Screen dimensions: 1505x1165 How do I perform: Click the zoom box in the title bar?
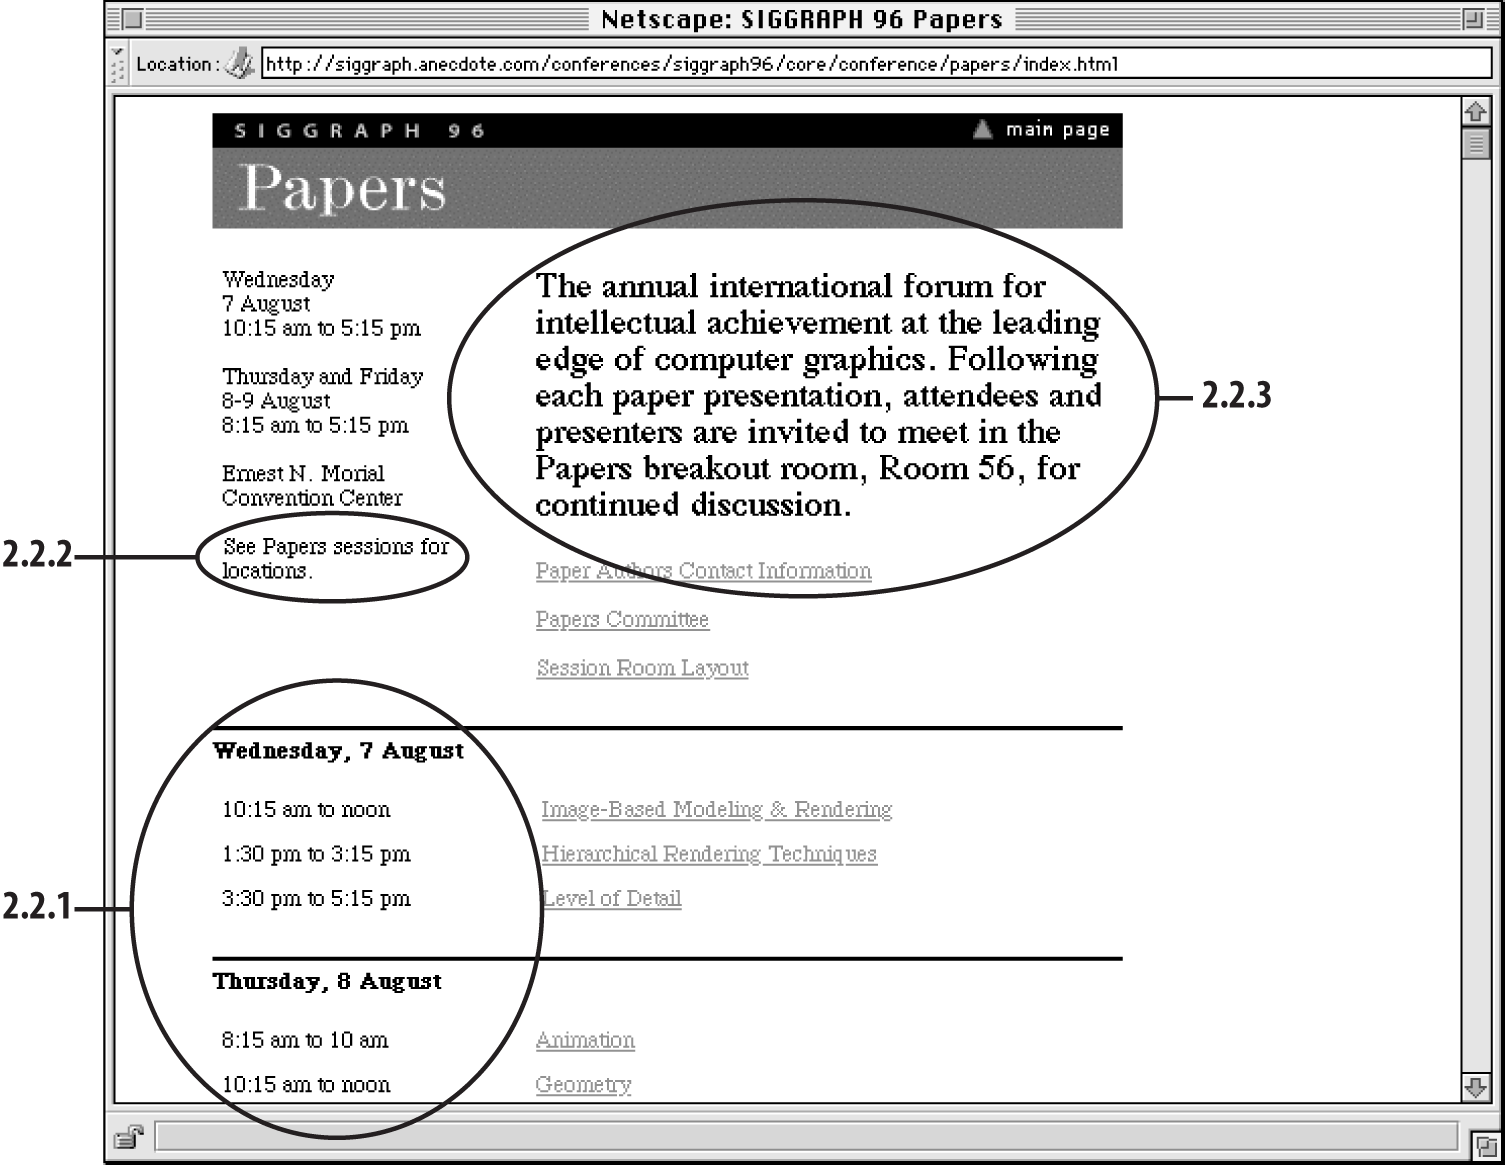(1474, 18)
